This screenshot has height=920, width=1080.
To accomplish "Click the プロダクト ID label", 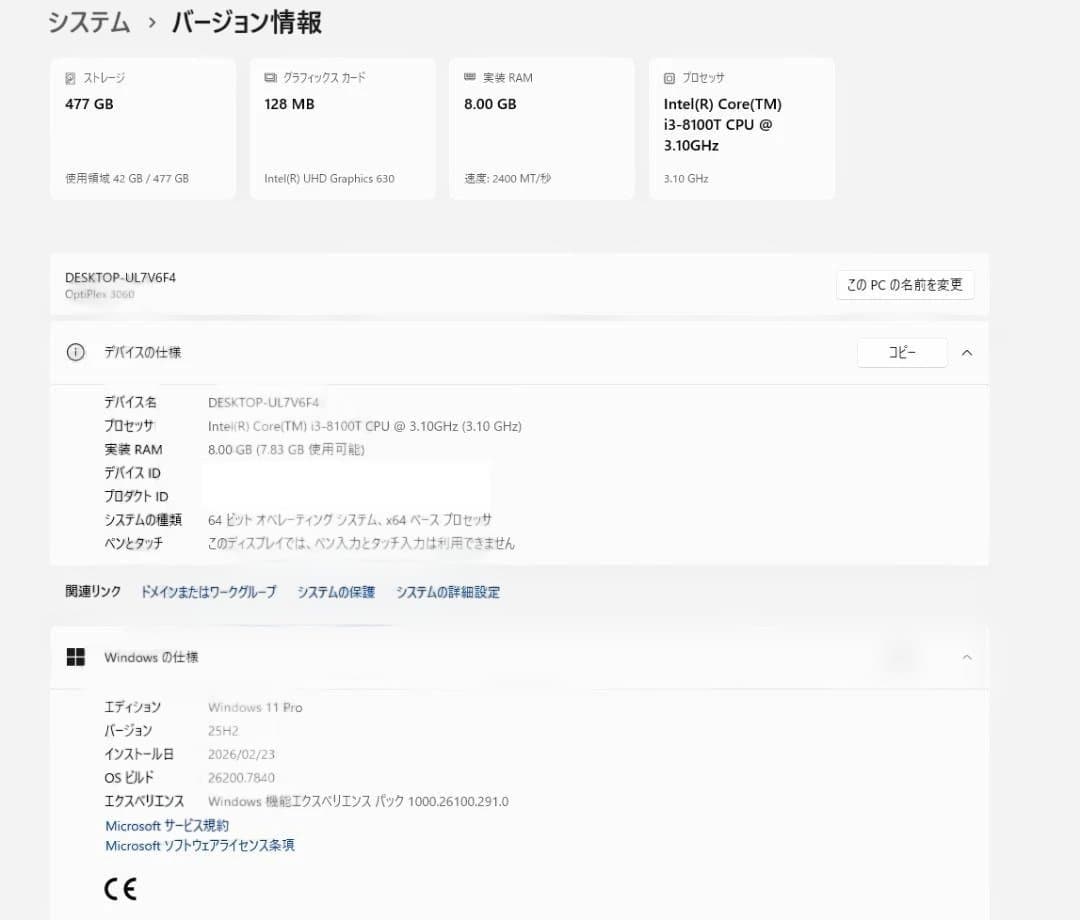I will coord(136,496).
